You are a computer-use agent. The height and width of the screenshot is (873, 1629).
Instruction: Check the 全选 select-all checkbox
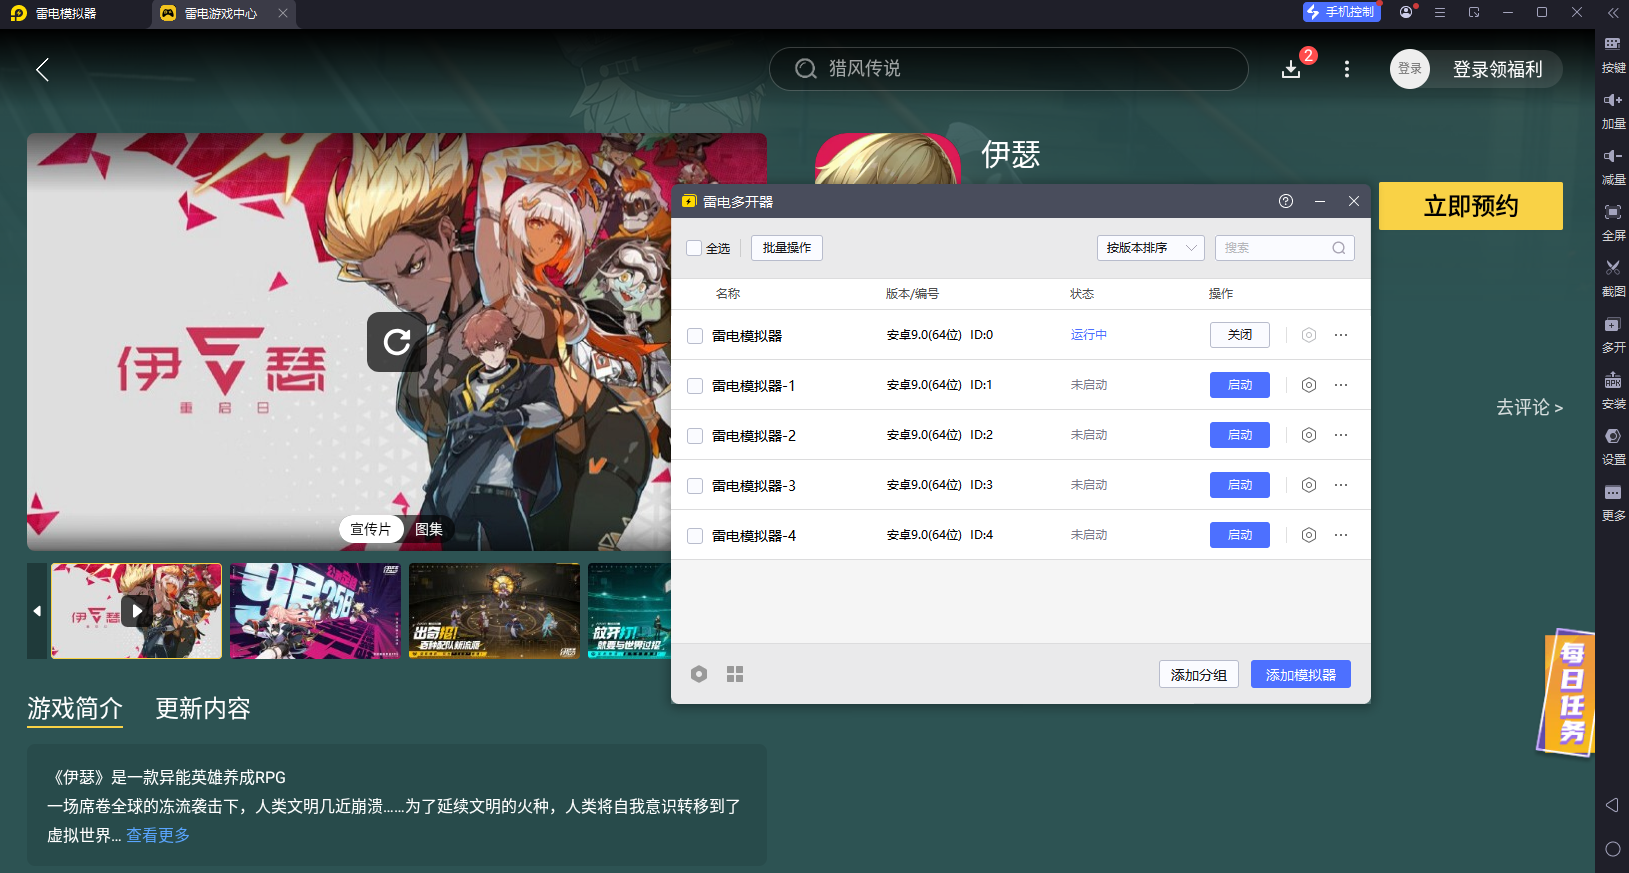(x=694, y=248)
